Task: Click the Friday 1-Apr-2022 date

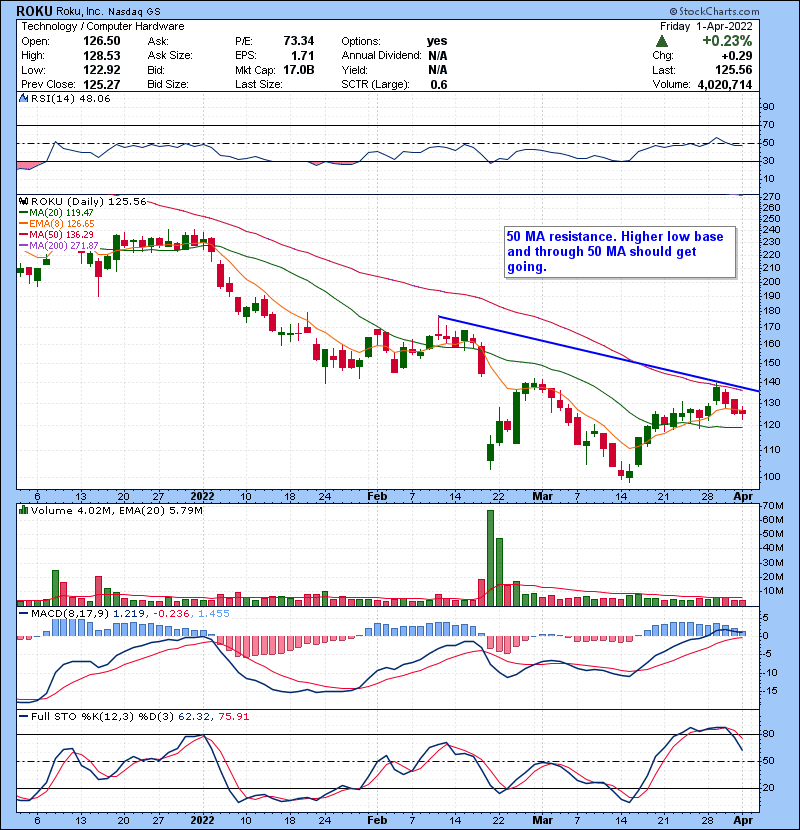Action: [x=706, y=26]
